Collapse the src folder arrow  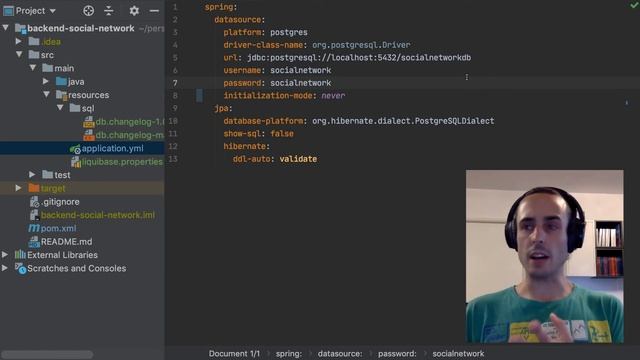pyautogui.click(x=19, y=54)
